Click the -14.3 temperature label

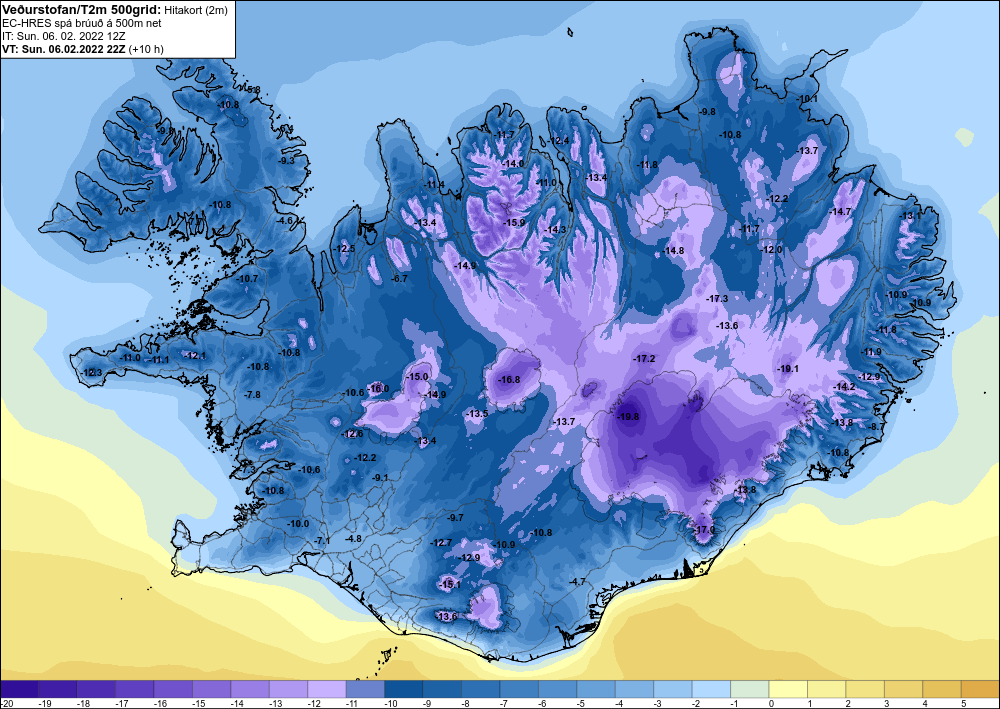click(x=555, y=230)
